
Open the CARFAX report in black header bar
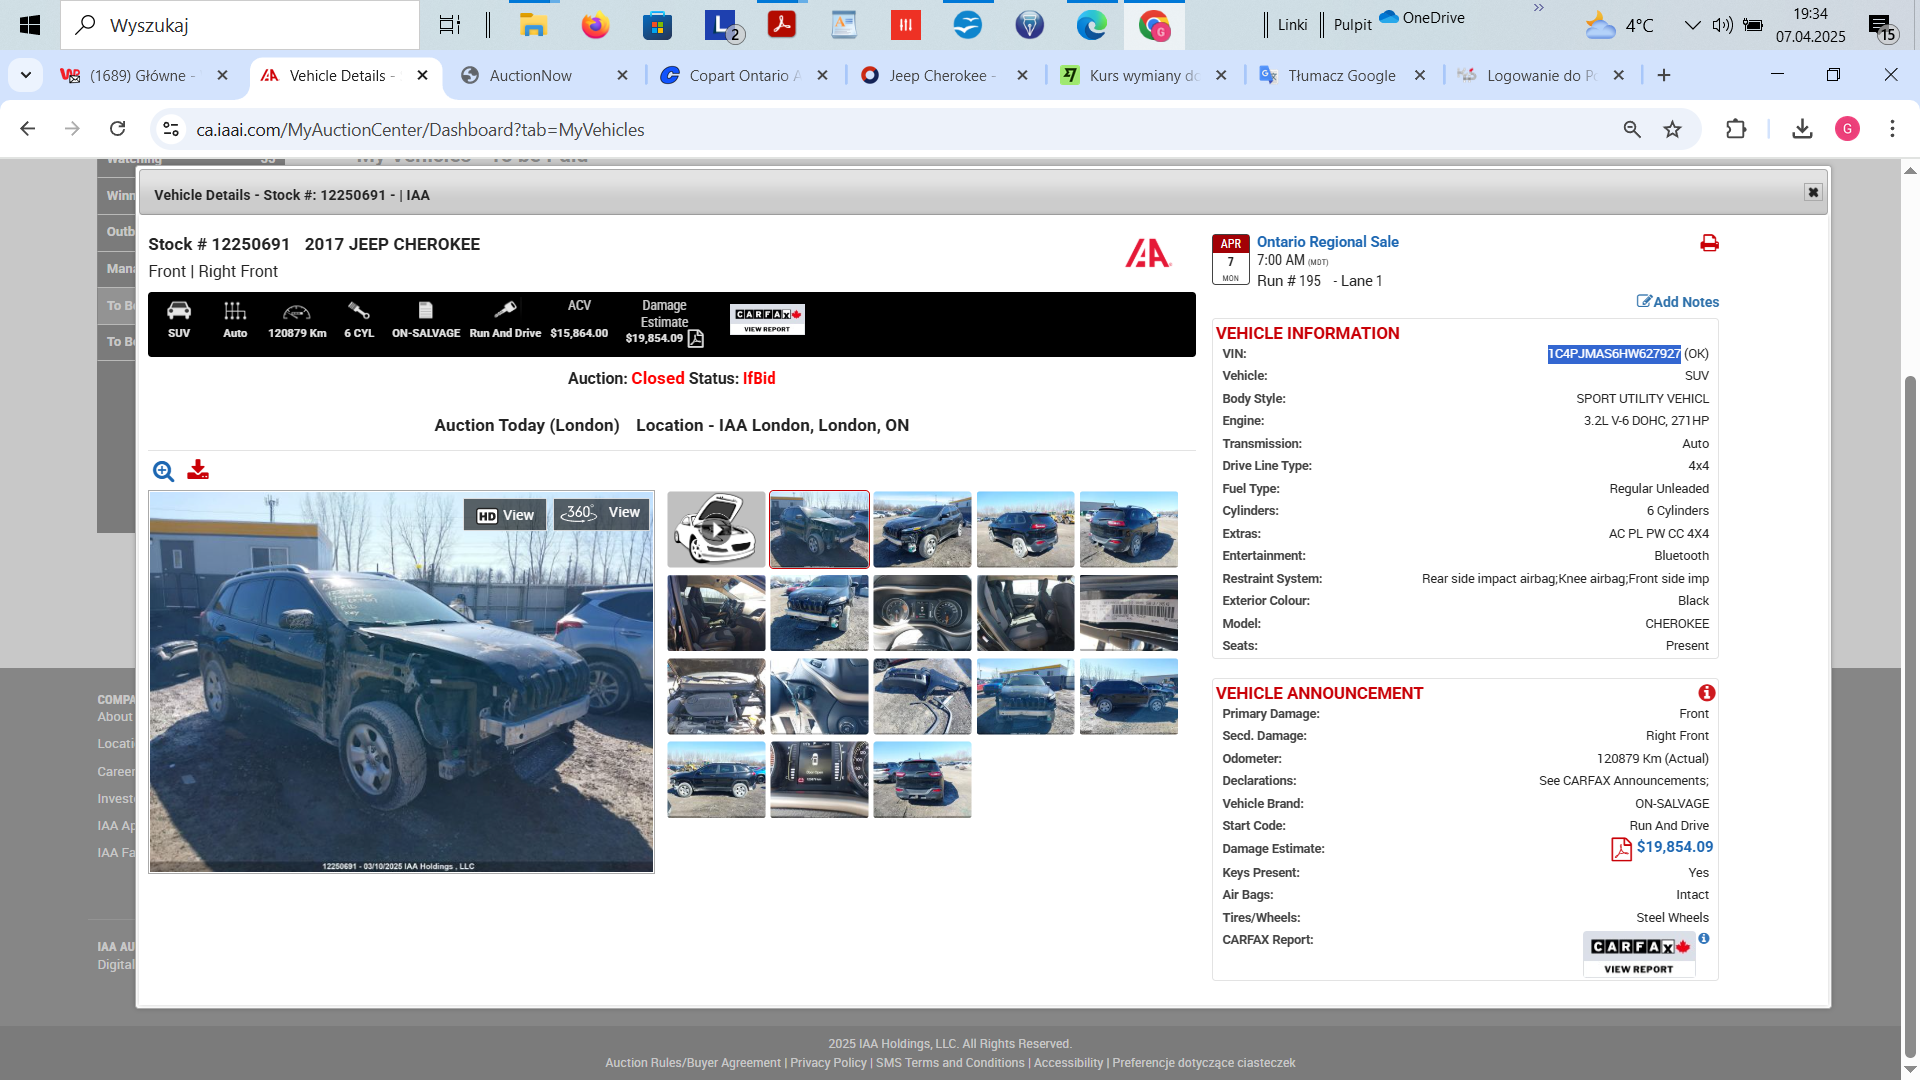(767, 319)
